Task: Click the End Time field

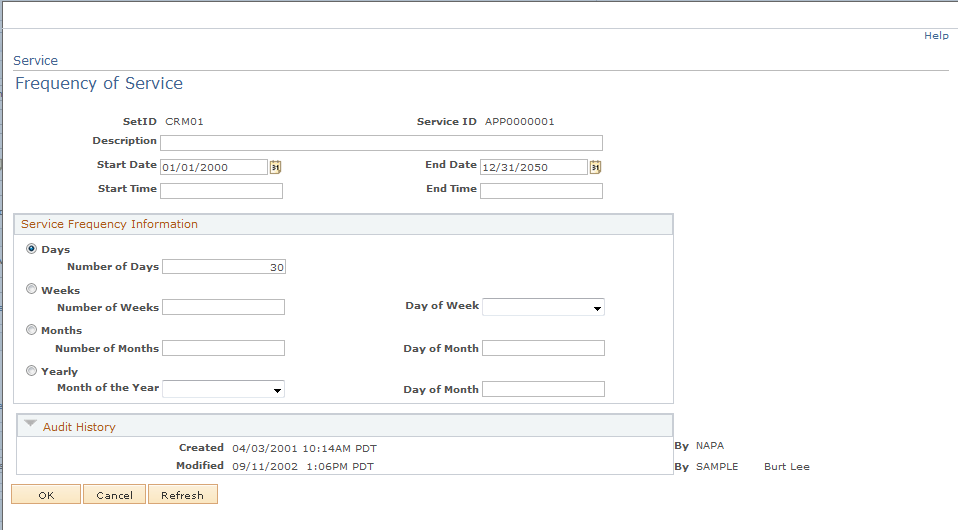Action: click(541, 191)
